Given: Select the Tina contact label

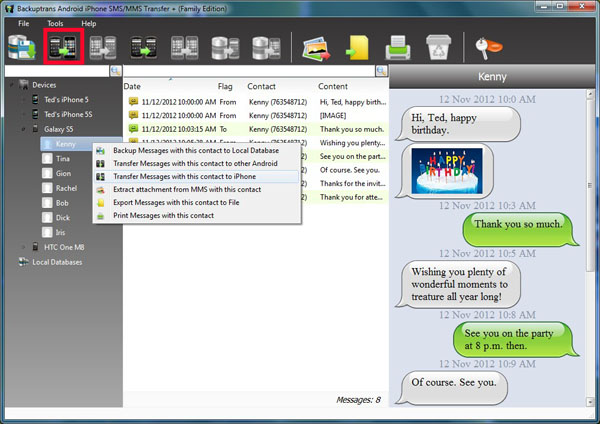Looking at the screenshot, I should click(63, 158).
